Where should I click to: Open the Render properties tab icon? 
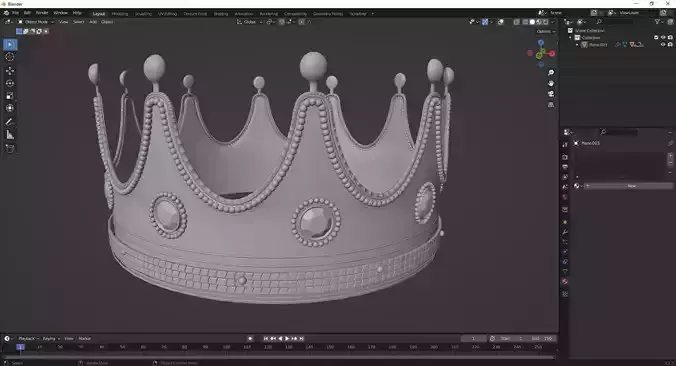(x=565, y=157)
